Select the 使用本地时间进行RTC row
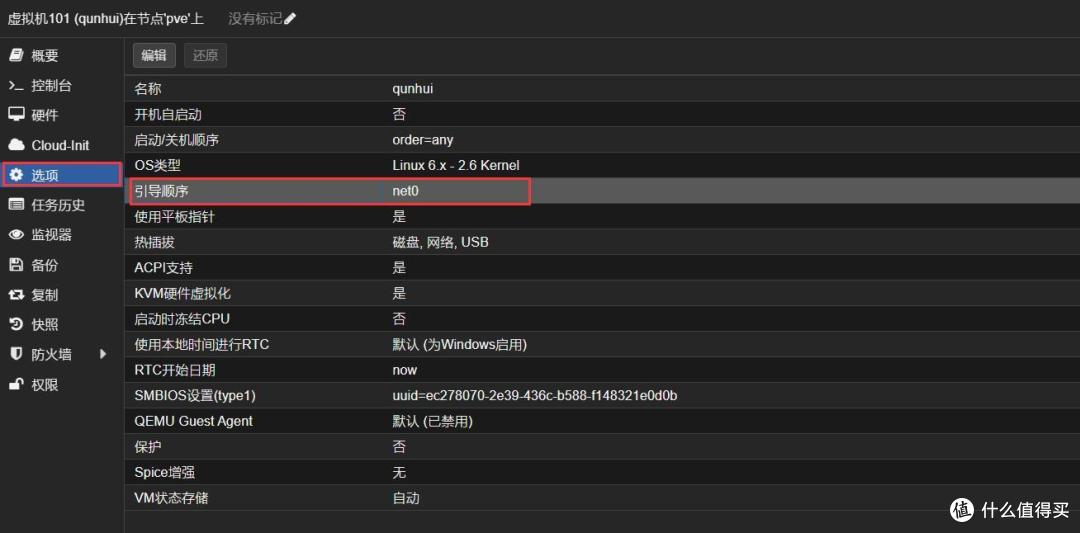 [602, 344]
